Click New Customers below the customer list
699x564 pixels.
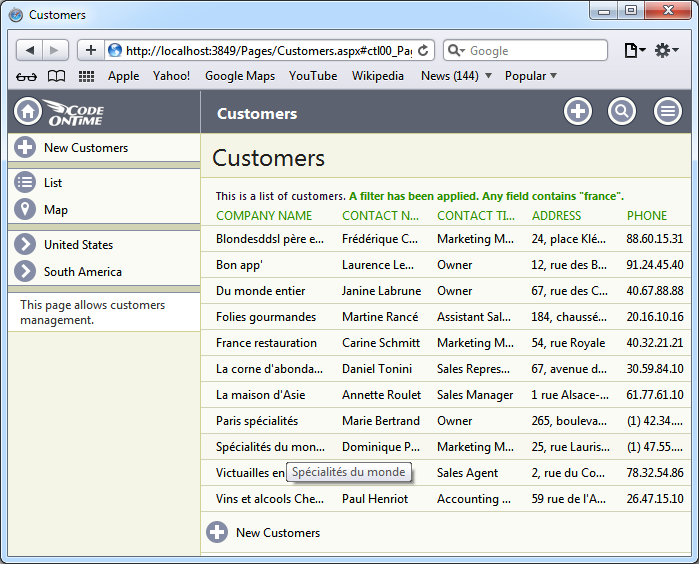[277, 533]
